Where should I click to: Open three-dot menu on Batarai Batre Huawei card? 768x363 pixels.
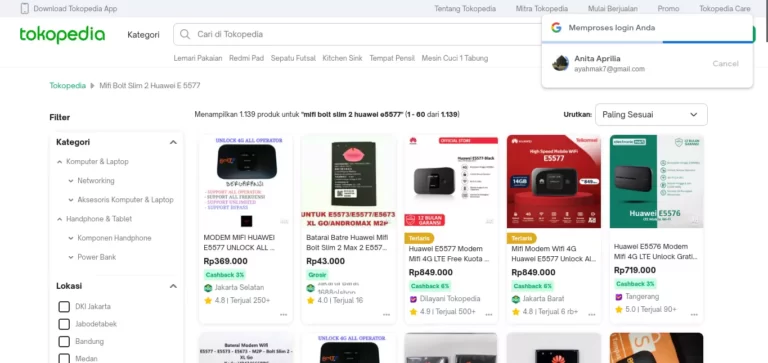coord(386,315)
